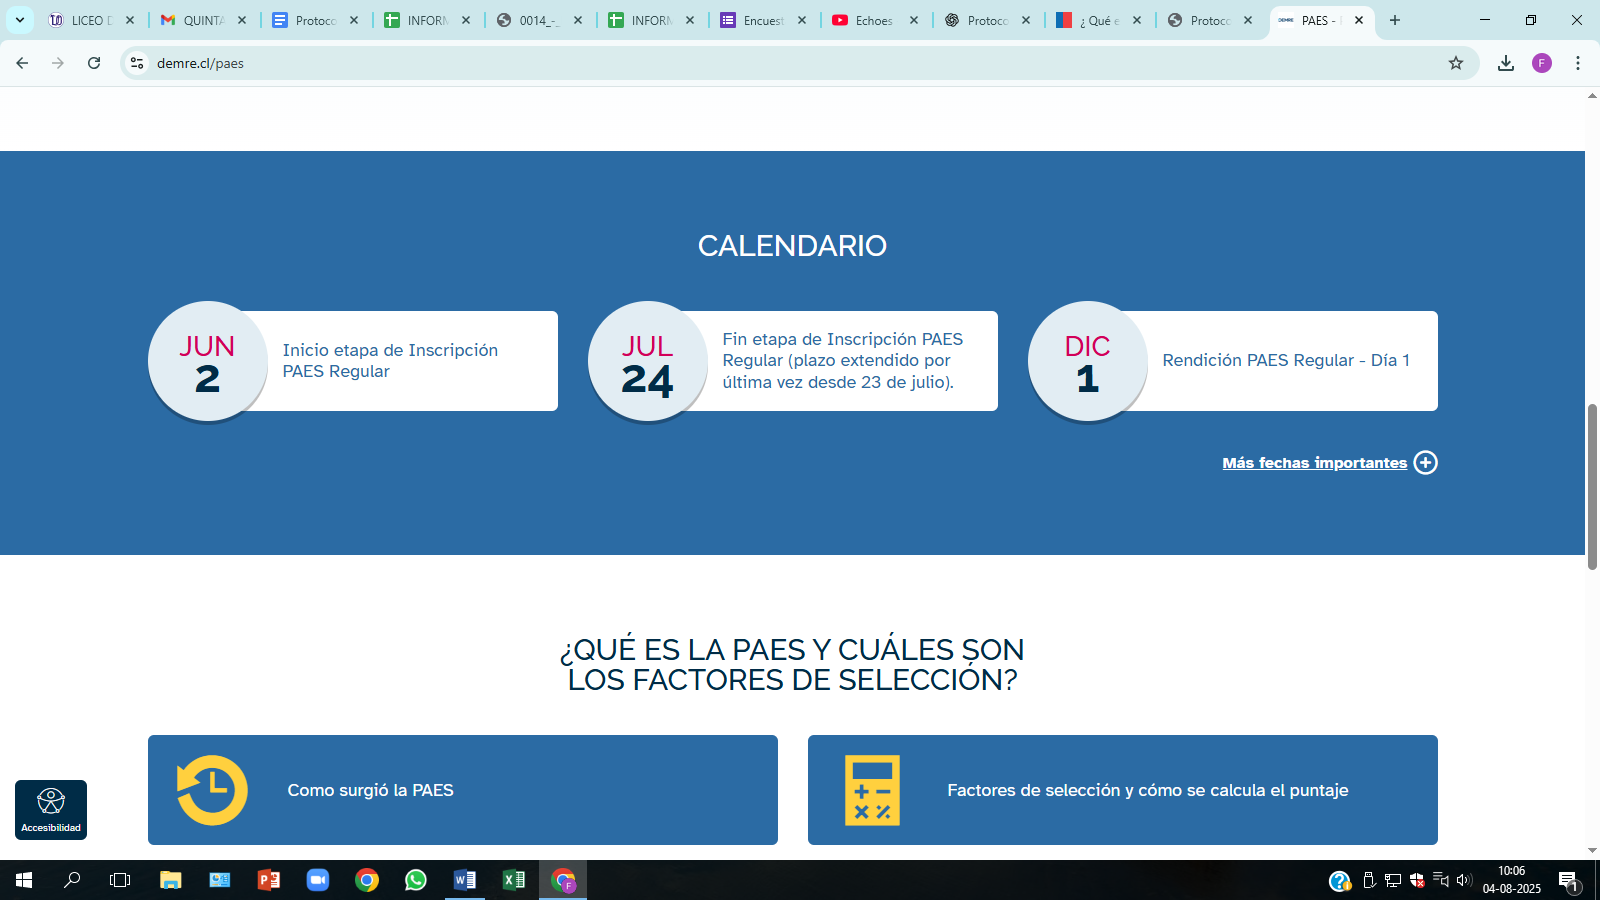
Task: Open Excel from taskbar
Action: pos(514,880)
